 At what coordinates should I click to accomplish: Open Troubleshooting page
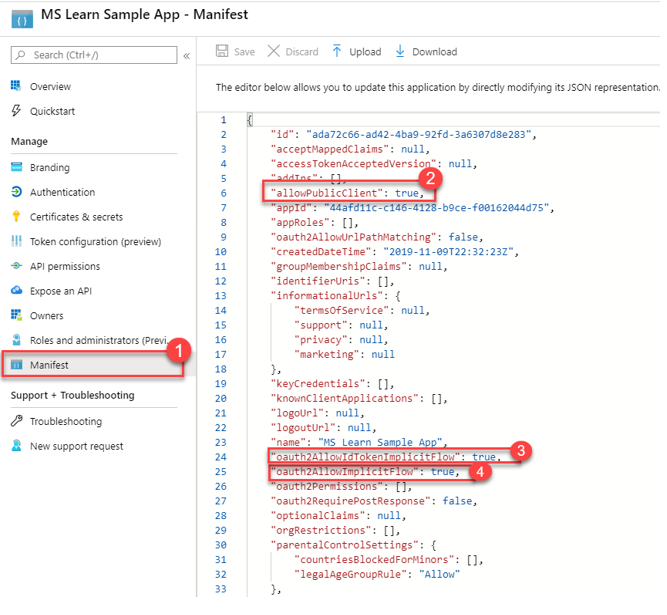point(66,421)
